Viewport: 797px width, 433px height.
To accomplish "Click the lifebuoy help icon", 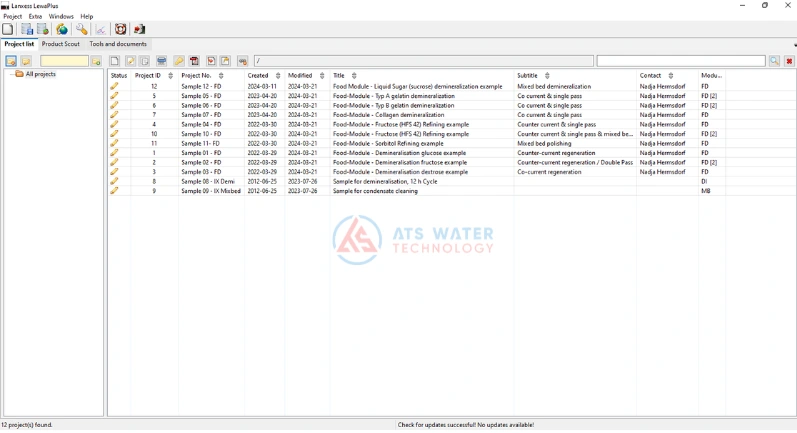I will click(x=120, y=29).
